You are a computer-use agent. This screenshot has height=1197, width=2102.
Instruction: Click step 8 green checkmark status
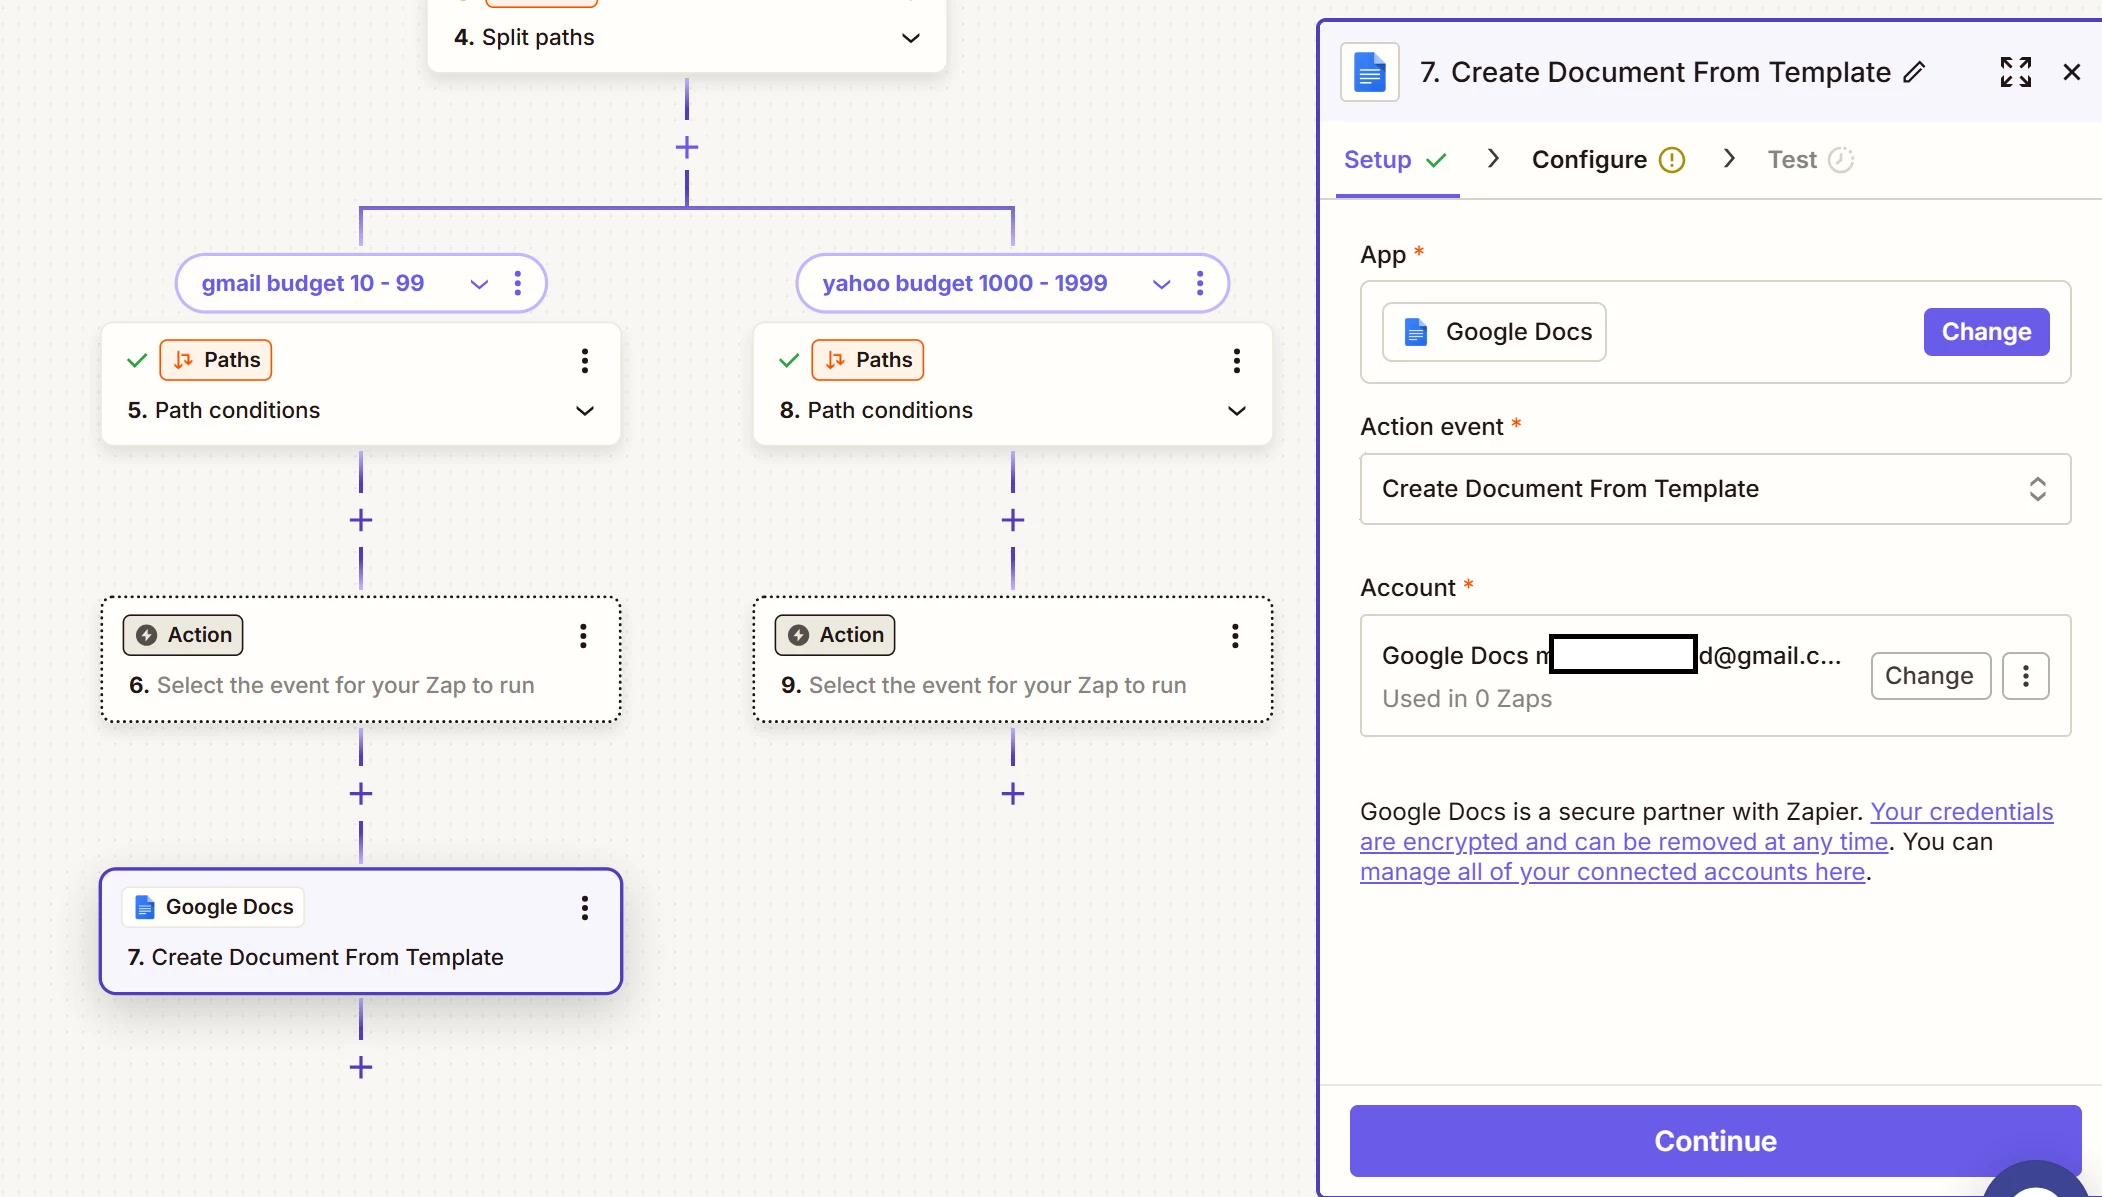(789, 360)
